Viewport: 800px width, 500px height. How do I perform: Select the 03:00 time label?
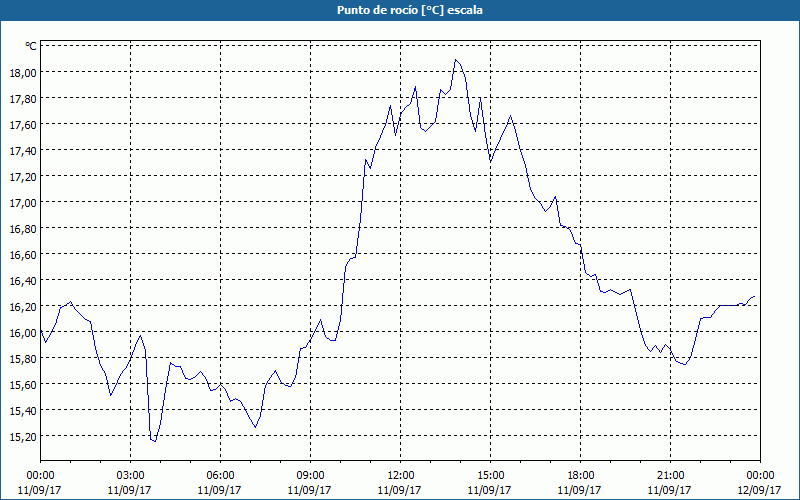click(x=130, y=476)
